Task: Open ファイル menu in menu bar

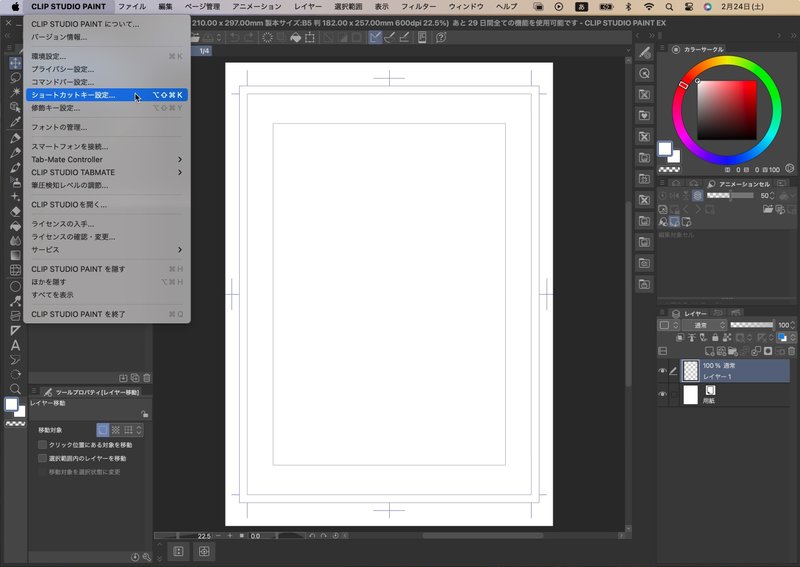Action: [x=132, y=7]
